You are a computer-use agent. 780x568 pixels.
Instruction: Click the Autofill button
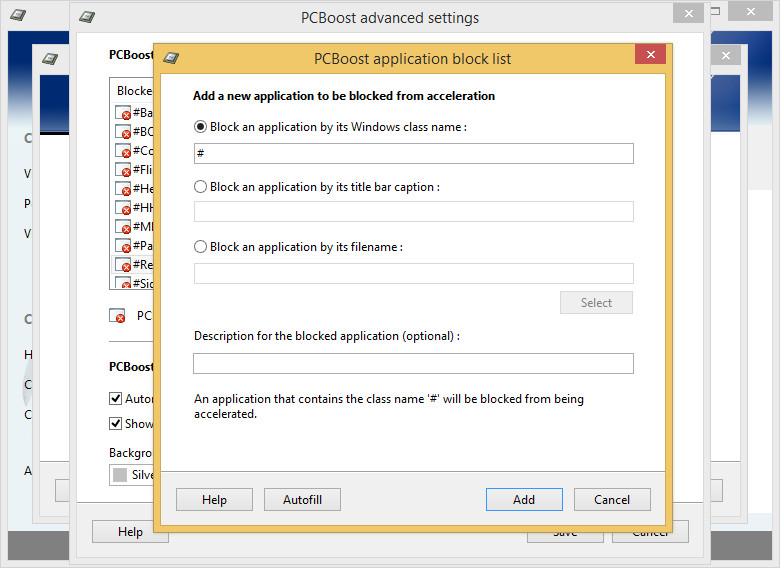(302, 499)
